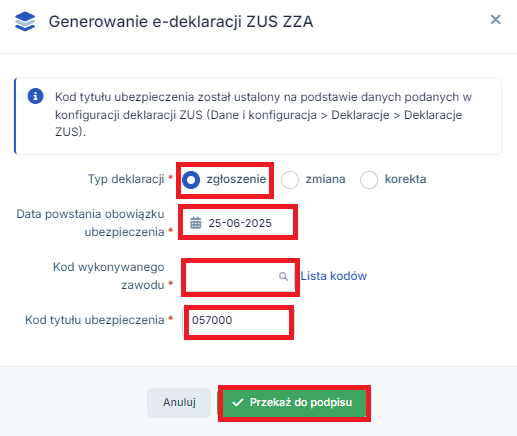Click the Kod wykonywanego zawodu label
This screenshot has width=517, height=436.
[109, 276]
